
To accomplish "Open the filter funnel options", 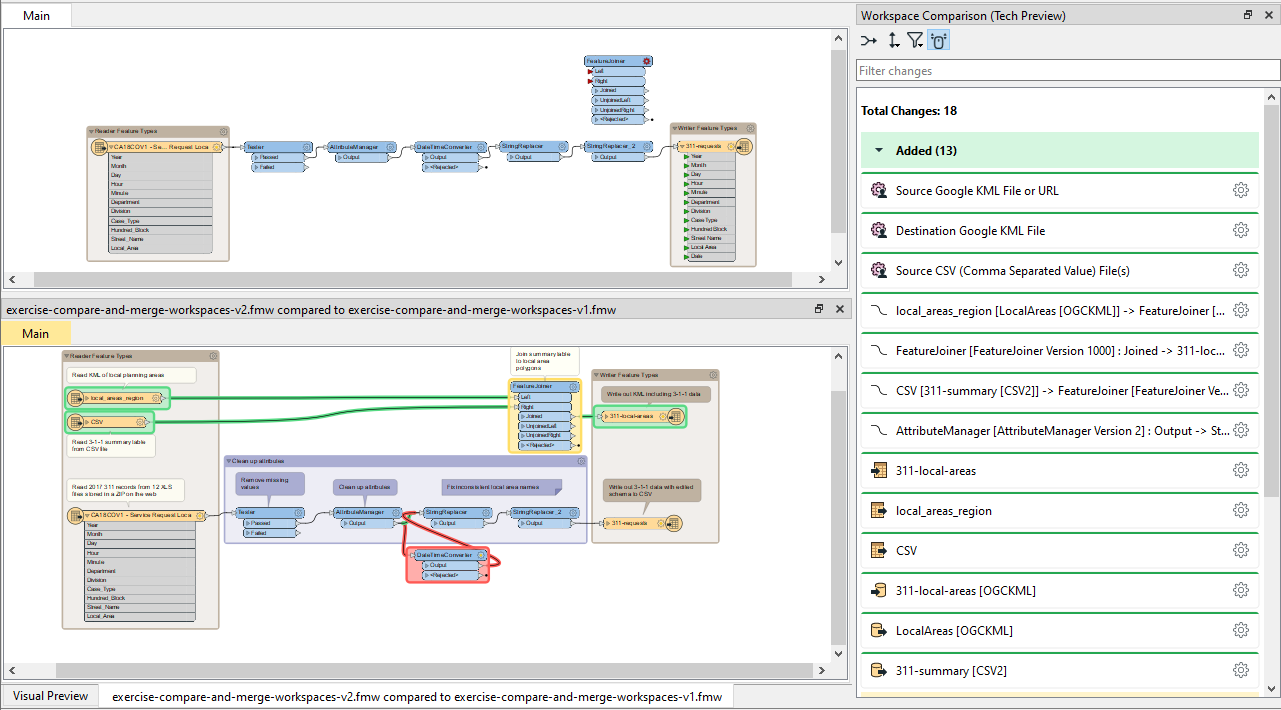I will pos(915,41).
